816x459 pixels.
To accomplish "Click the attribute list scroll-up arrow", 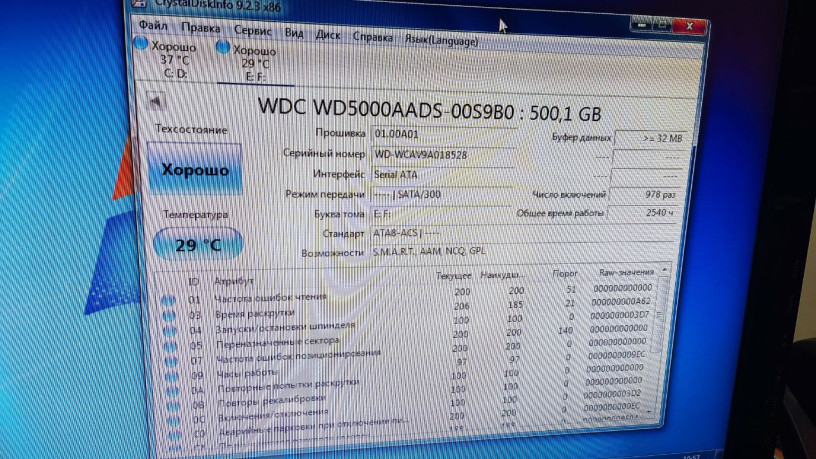I will click(664, 271).
